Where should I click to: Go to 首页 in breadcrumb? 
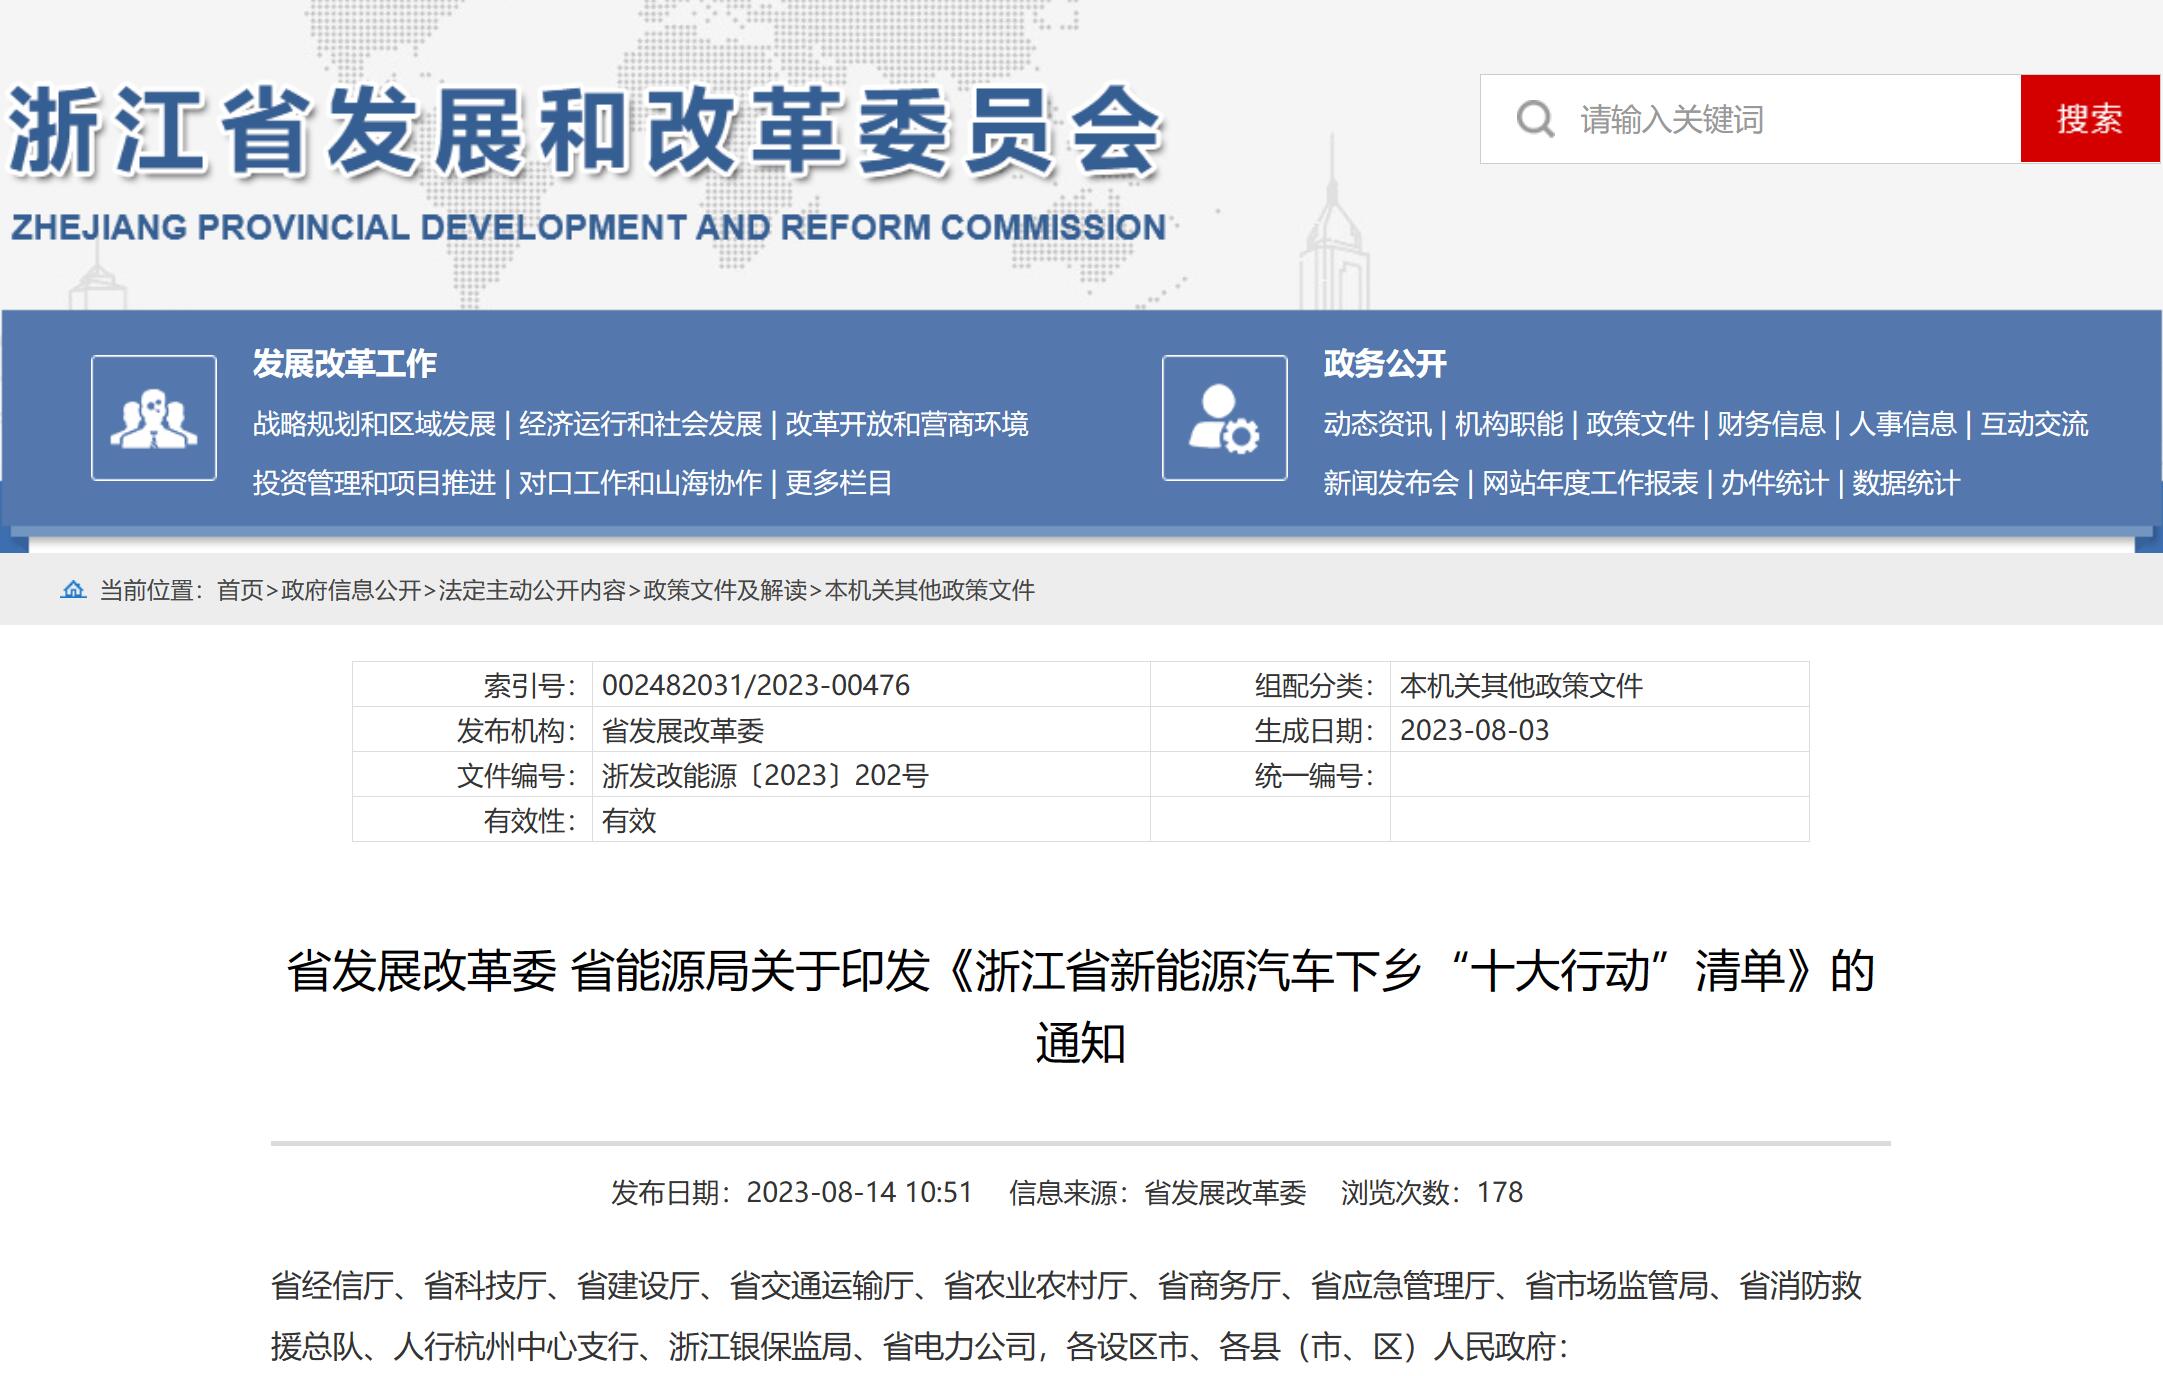[x=240, y=590]
